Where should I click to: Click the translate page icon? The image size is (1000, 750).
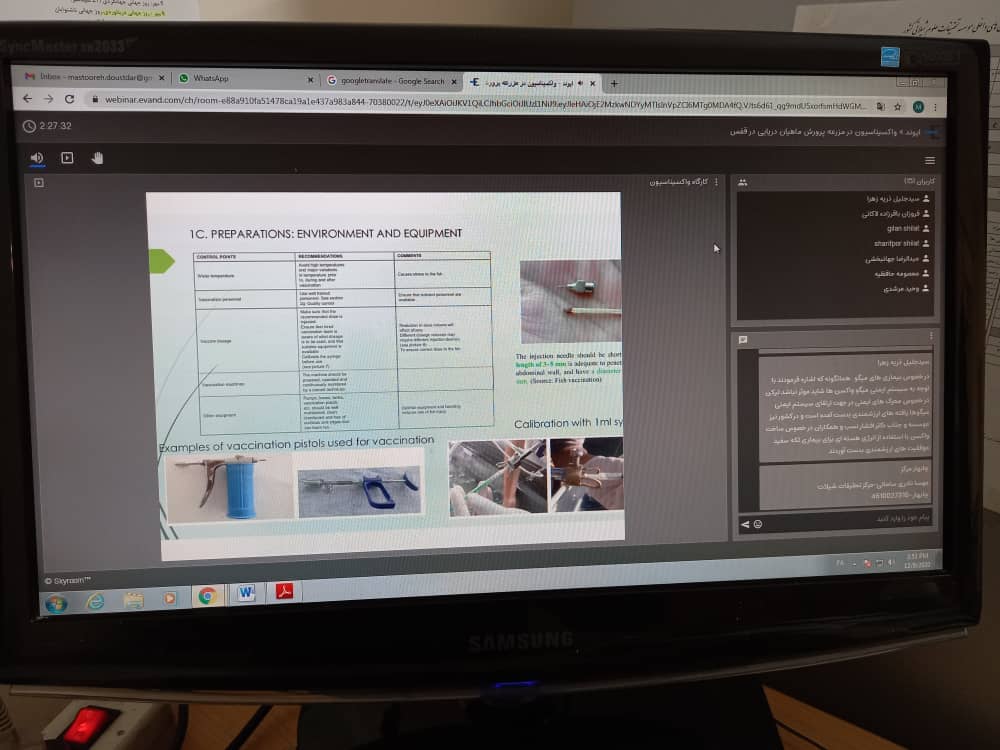coord(880,106)
